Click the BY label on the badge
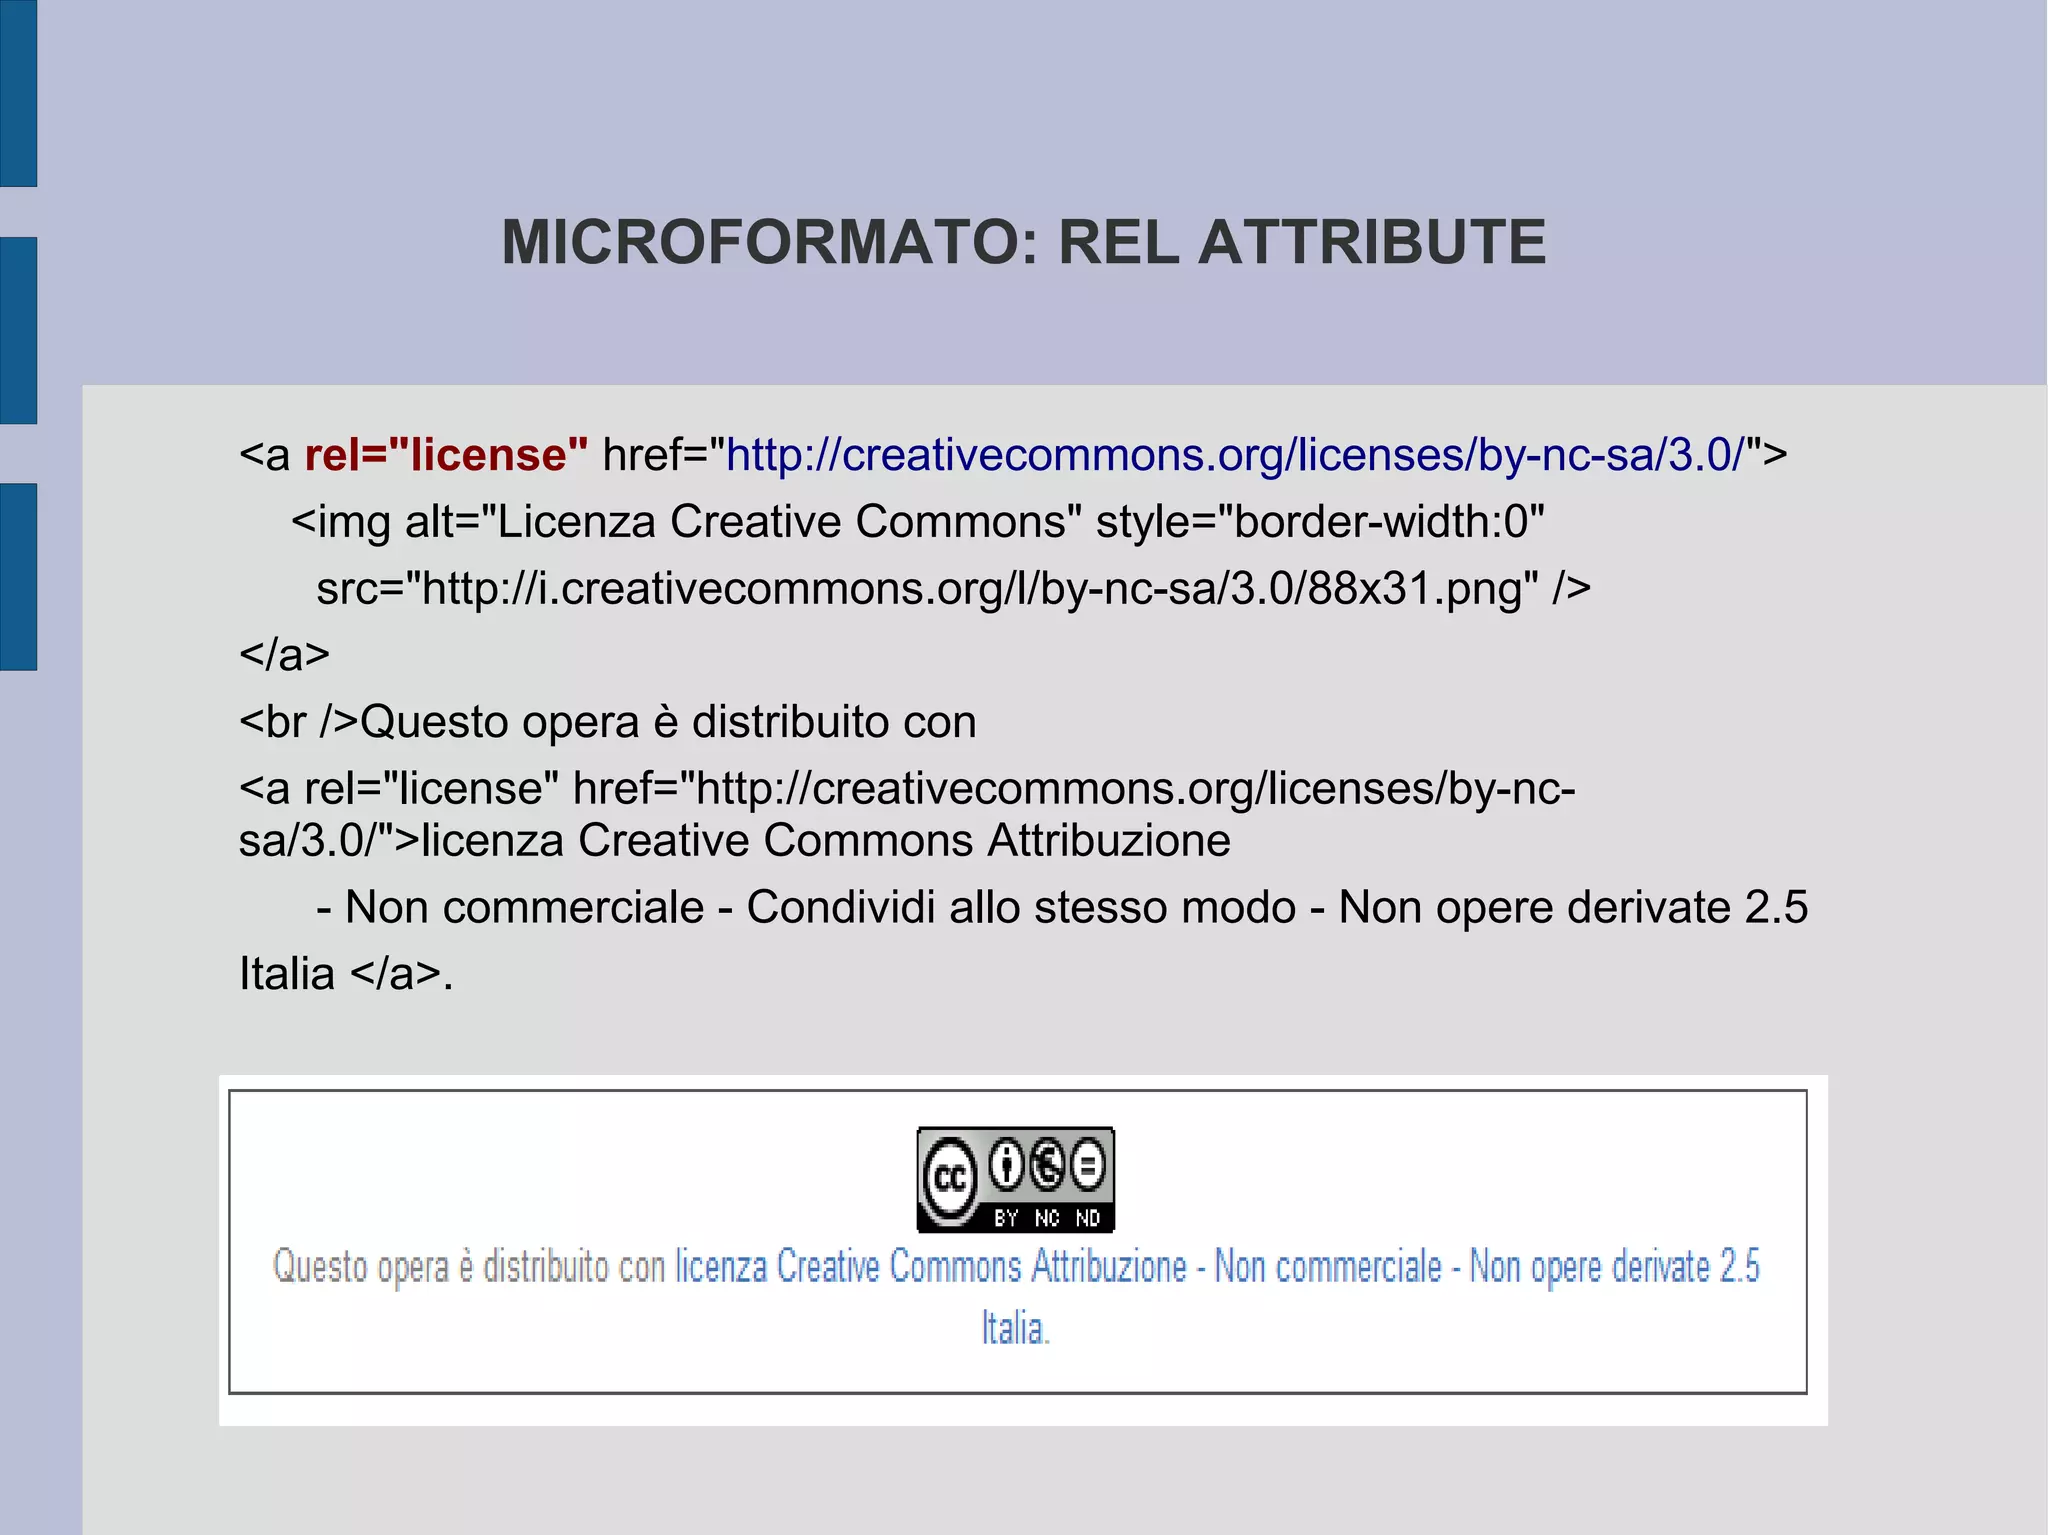 click(1006, 1217)
